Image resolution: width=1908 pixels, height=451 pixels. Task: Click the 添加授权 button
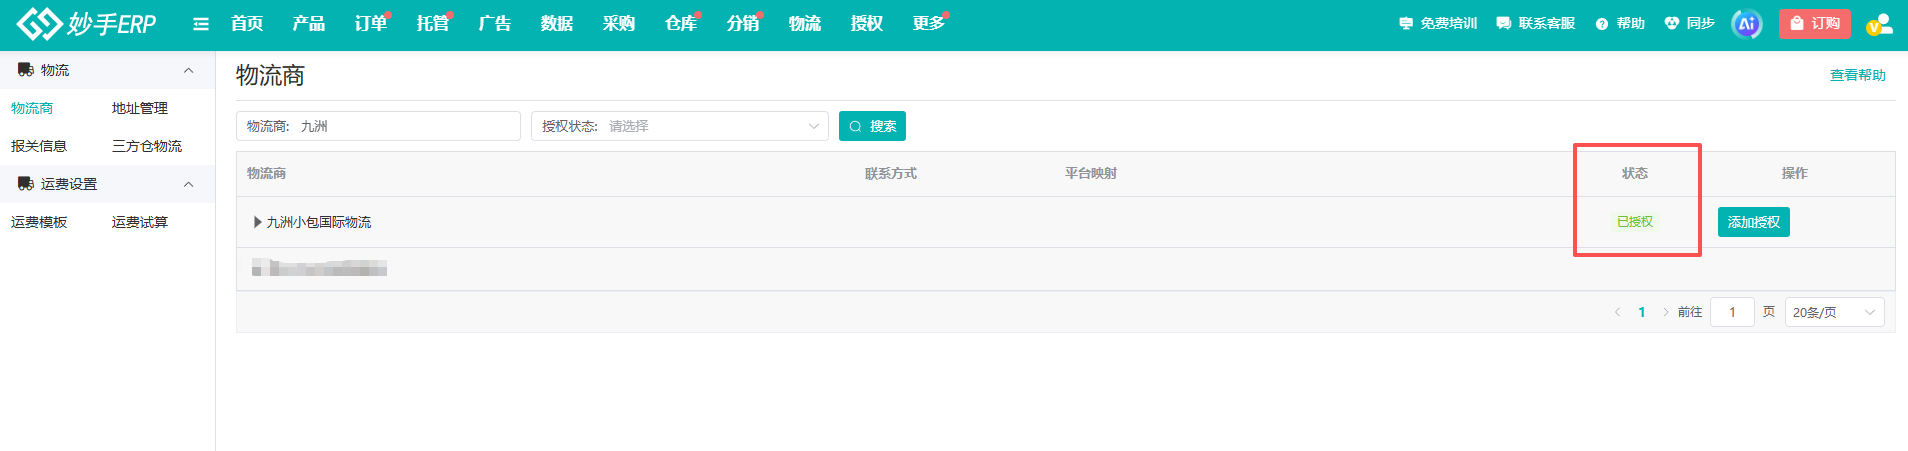click(1754, 222)
